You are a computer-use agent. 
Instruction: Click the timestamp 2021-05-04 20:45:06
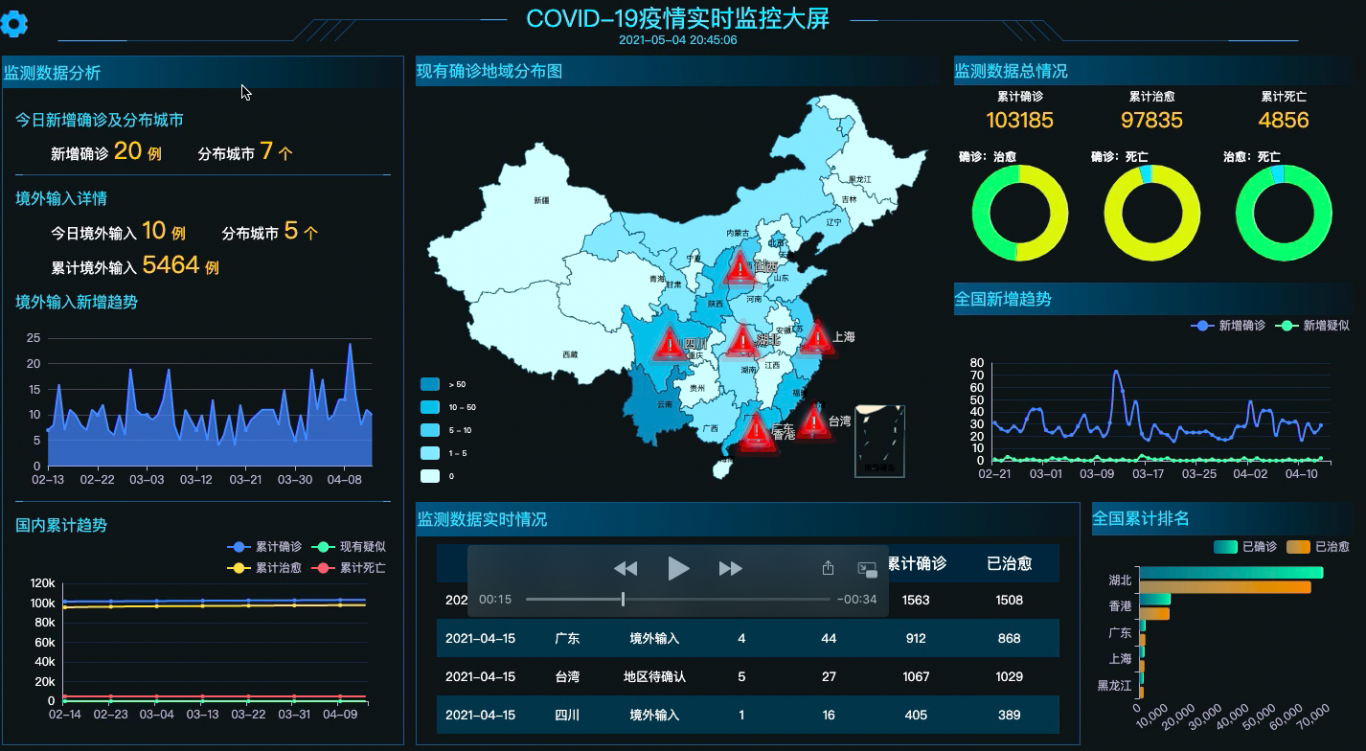tap(678, 40)
